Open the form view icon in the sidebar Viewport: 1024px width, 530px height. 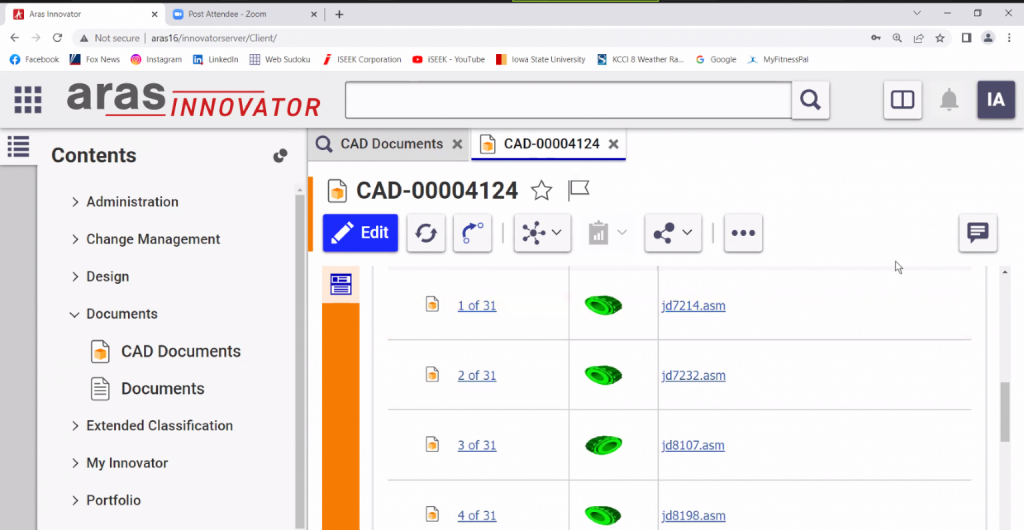(341, 284)
